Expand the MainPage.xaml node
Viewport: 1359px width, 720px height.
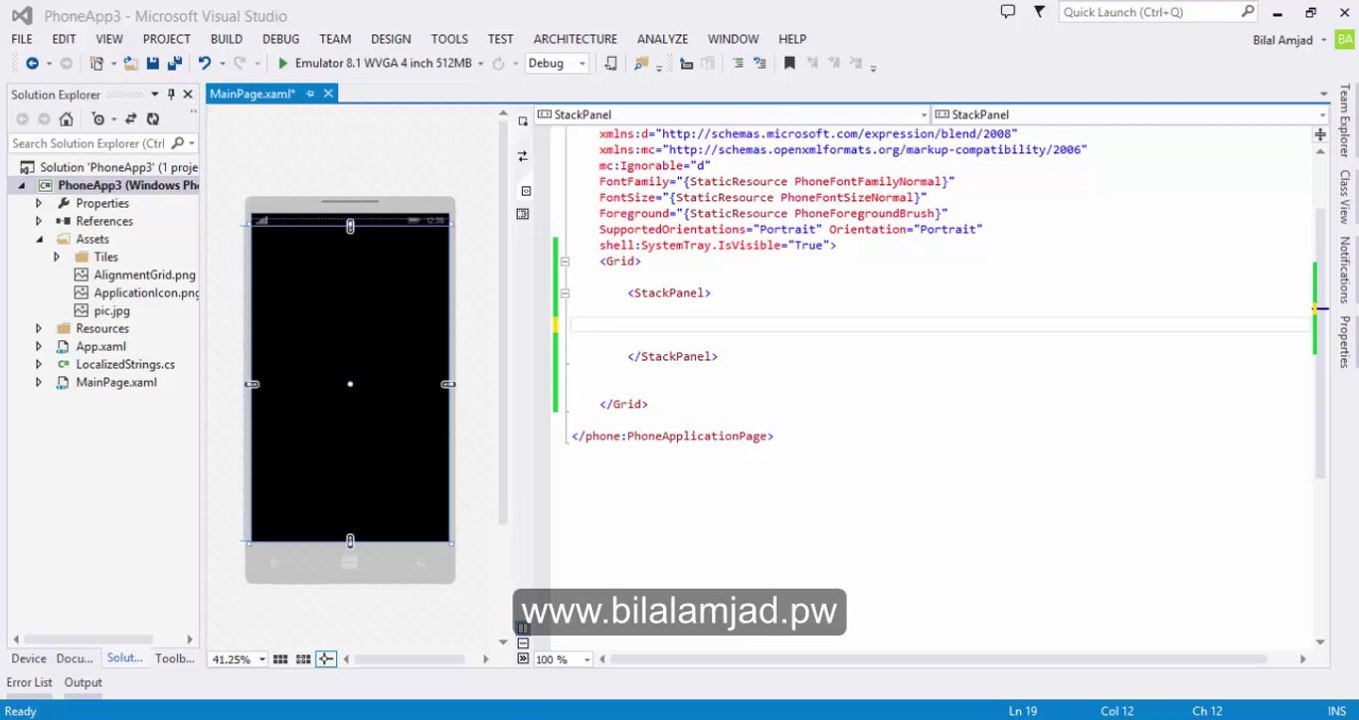click(39, 382)
